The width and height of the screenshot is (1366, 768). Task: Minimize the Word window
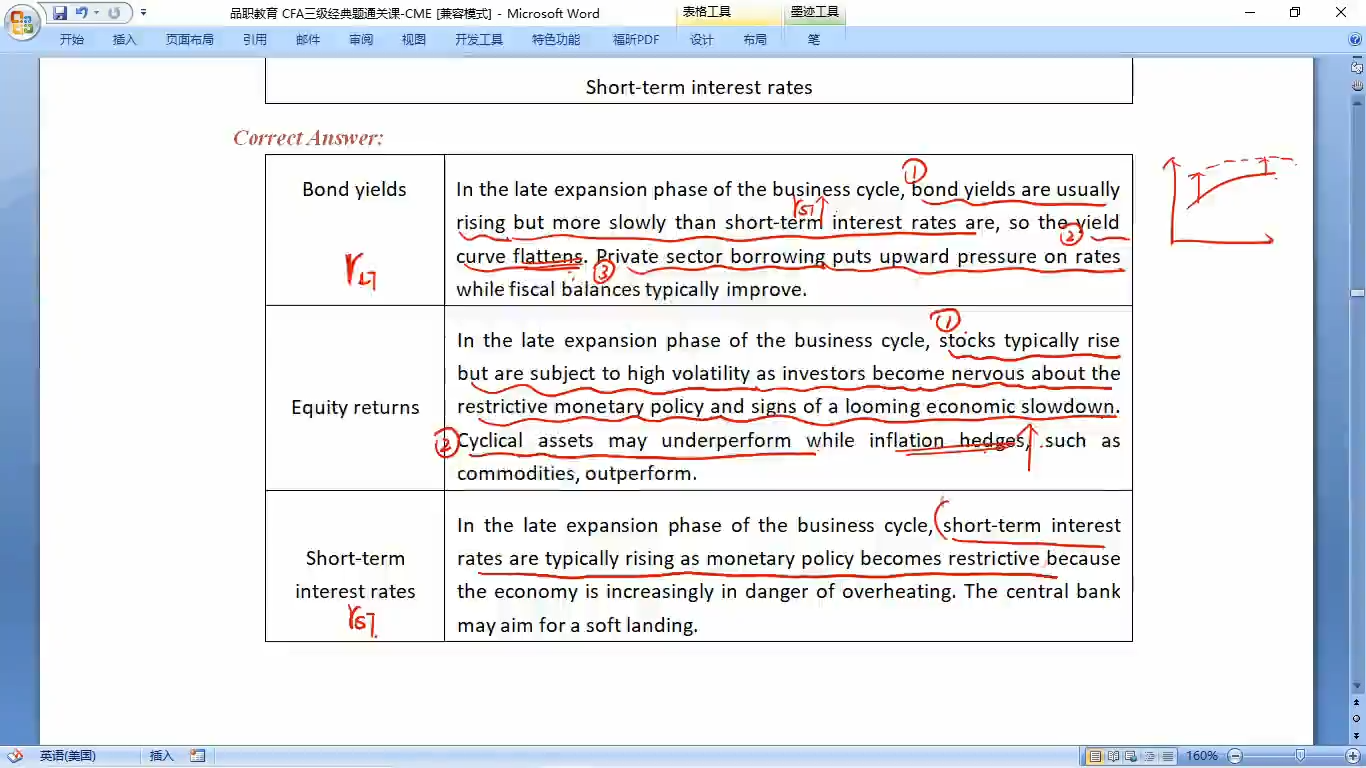(1250, 13)
